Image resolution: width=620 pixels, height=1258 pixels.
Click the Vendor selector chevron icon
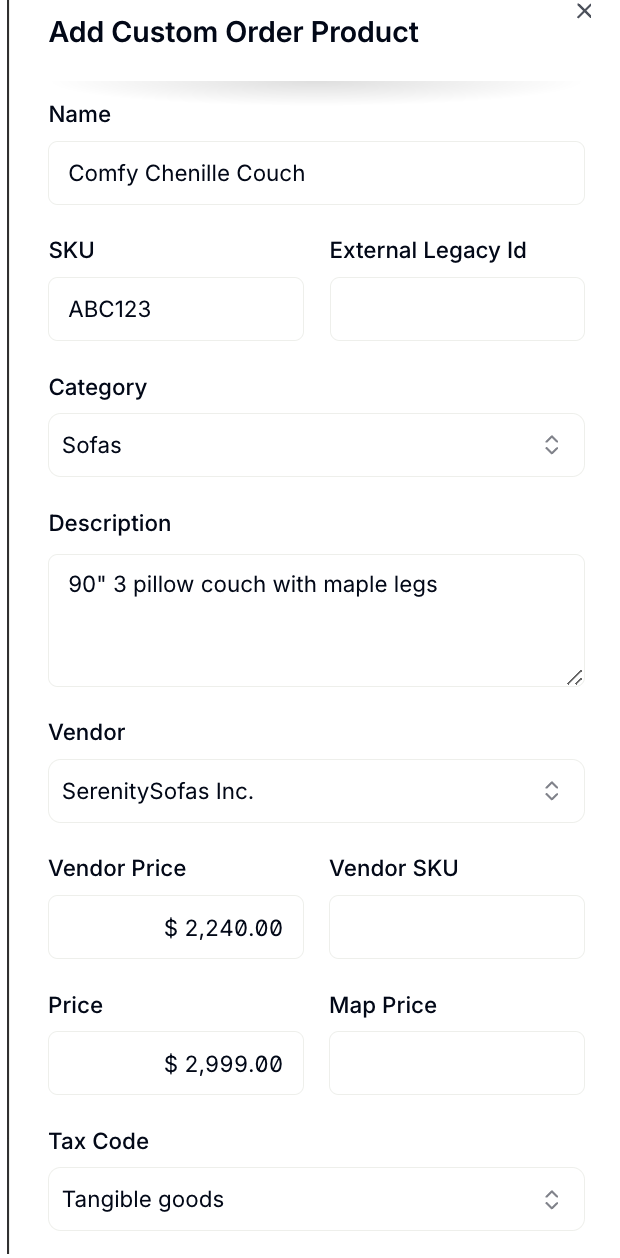551,791
